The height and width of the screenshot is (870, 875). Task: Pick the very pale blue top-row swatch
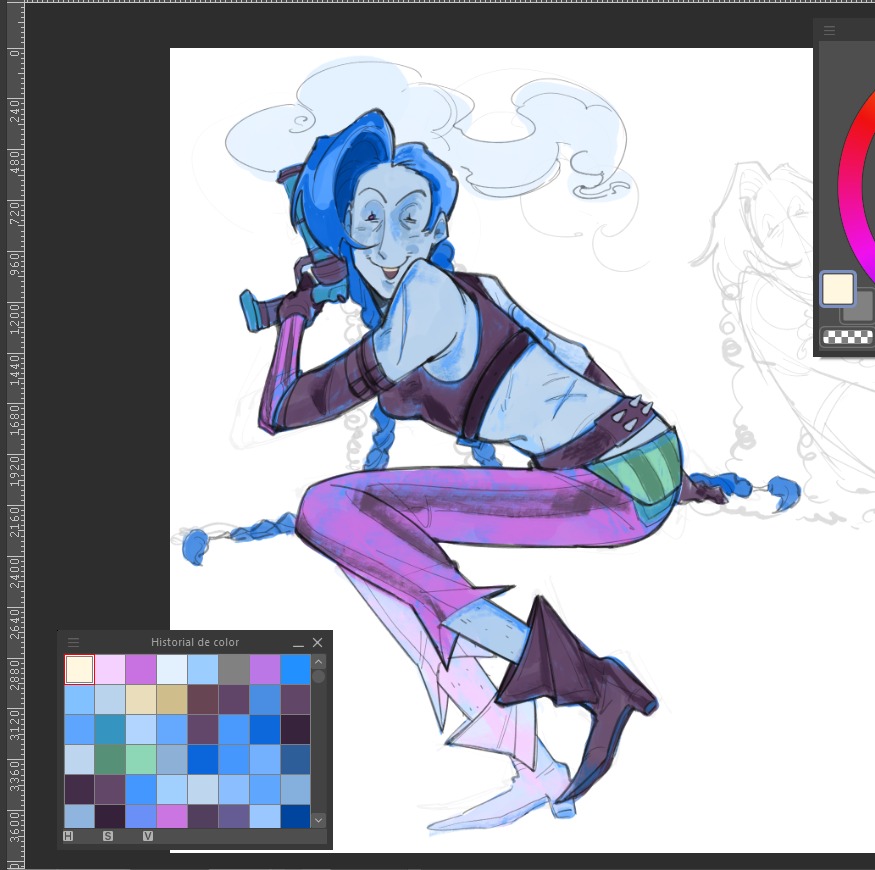click(172, 669)
